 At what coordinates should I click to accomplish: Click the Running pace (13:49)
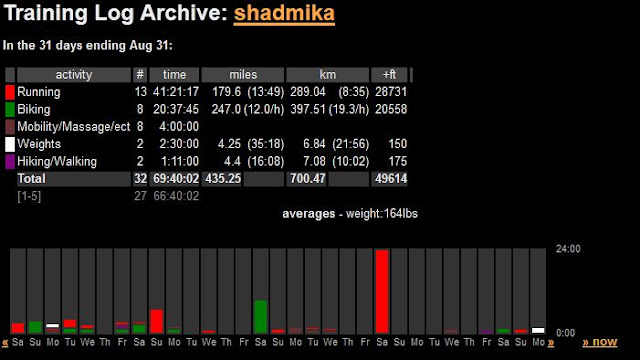click(x=265, y=92)
